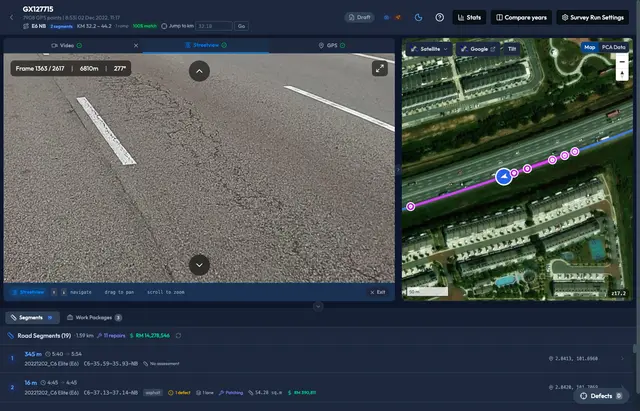Select the PCA Data toggle option
The height and width of the screenshot is (411, 640).
[613, 47]
